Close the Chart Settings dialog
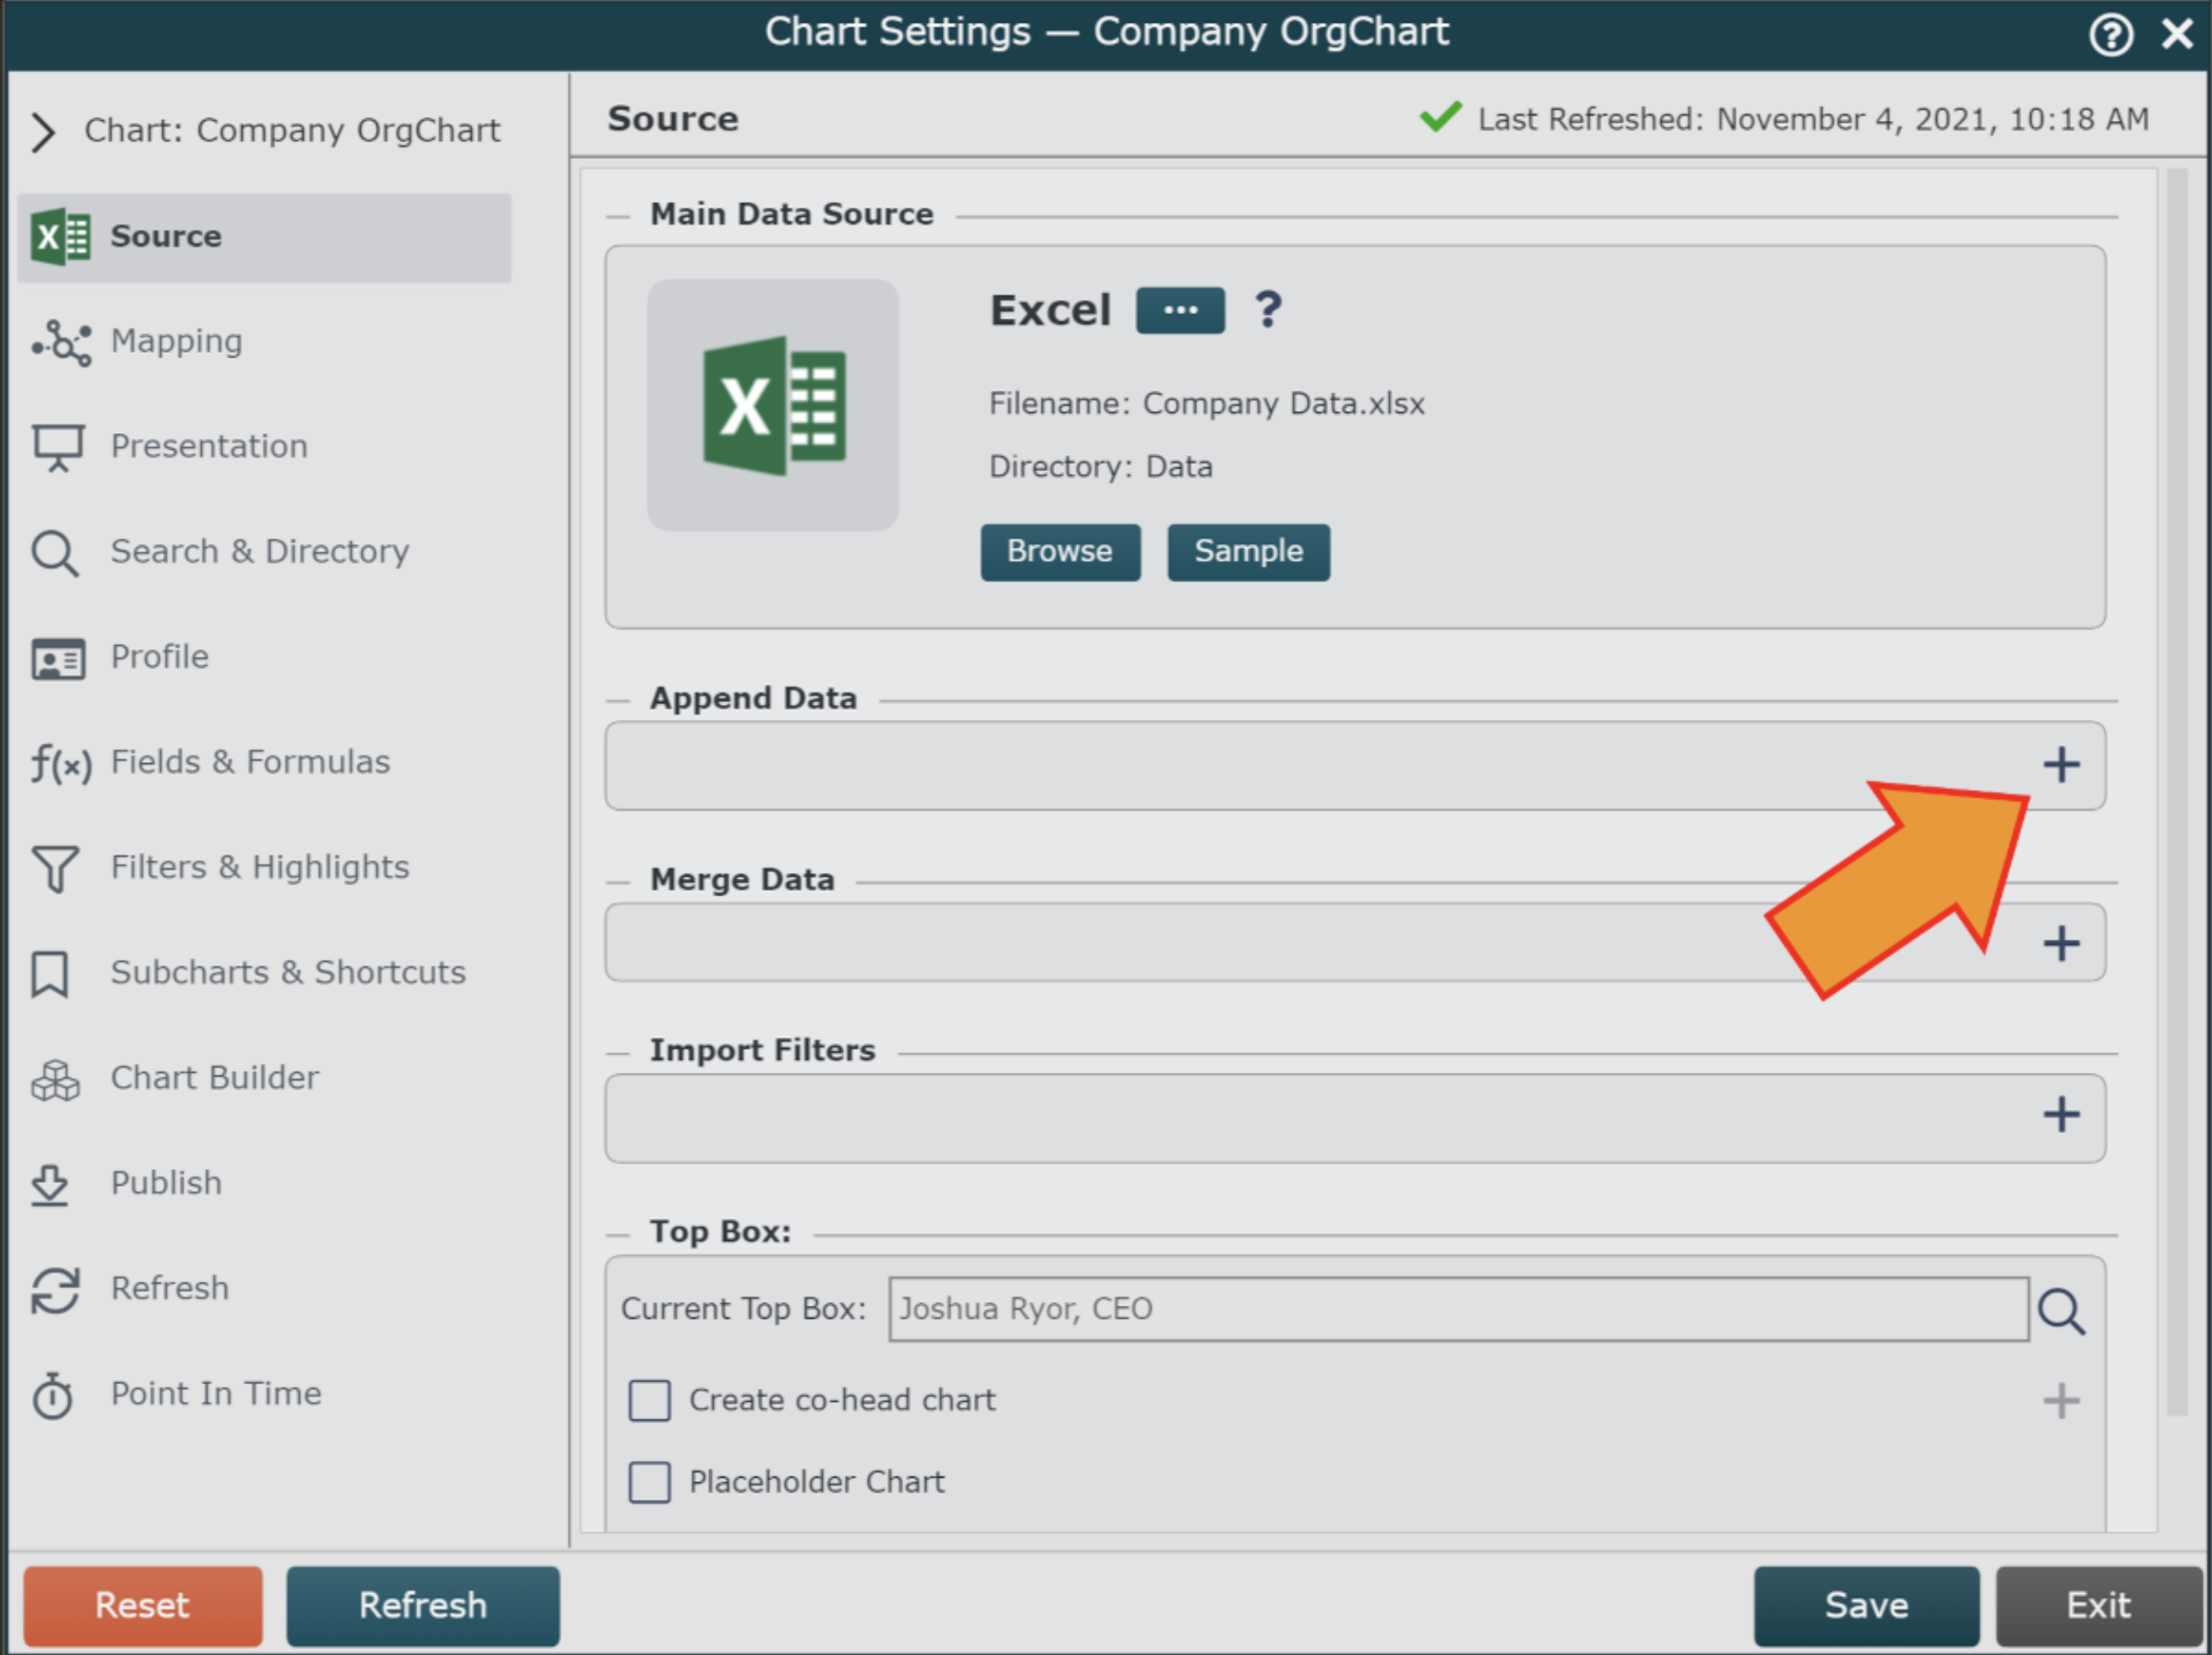This screenshot has width=2212, height=1655. (2177, 35)
